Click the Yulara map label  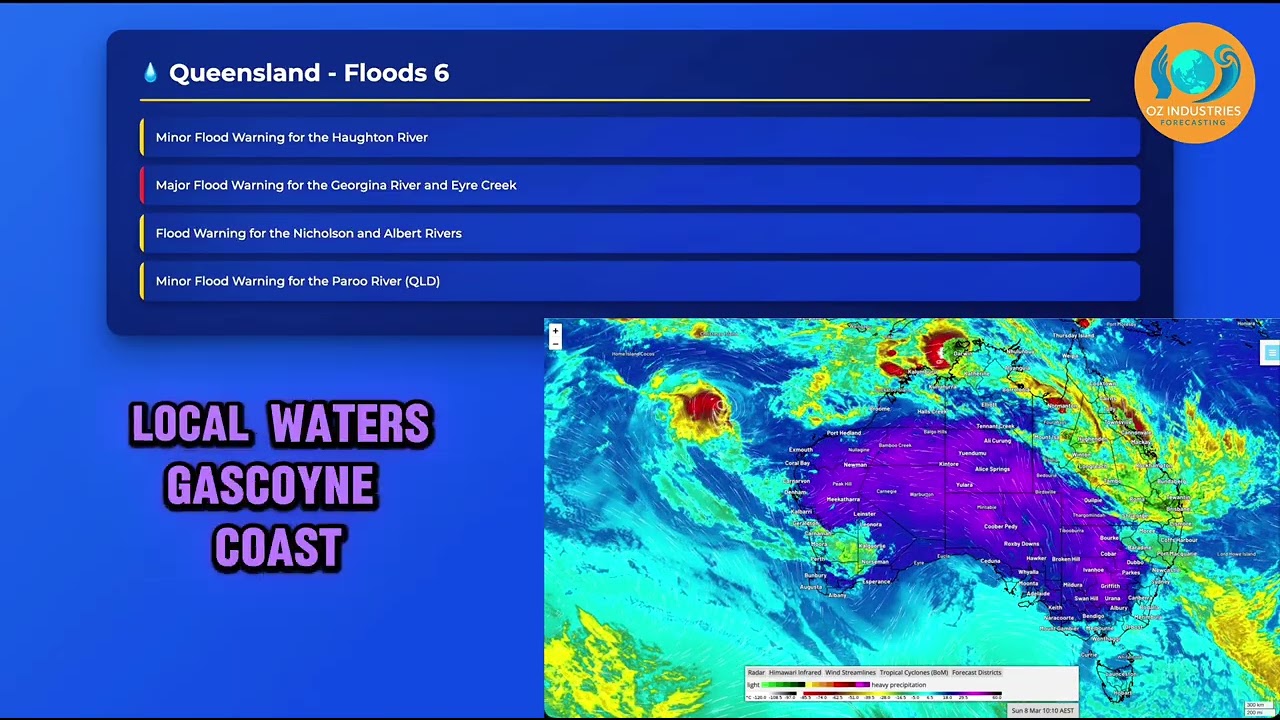(x=964, y=485)
